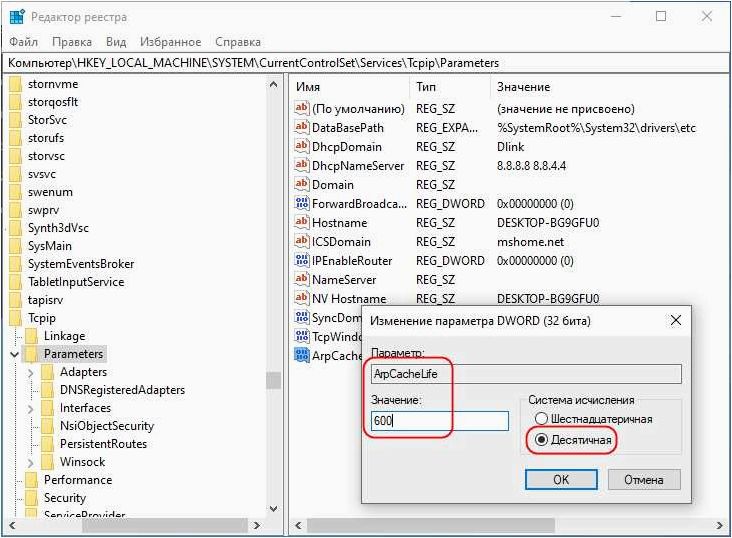Click the string icon of ICSDomain value
732x538 pixels.
(x=302, y=242)
